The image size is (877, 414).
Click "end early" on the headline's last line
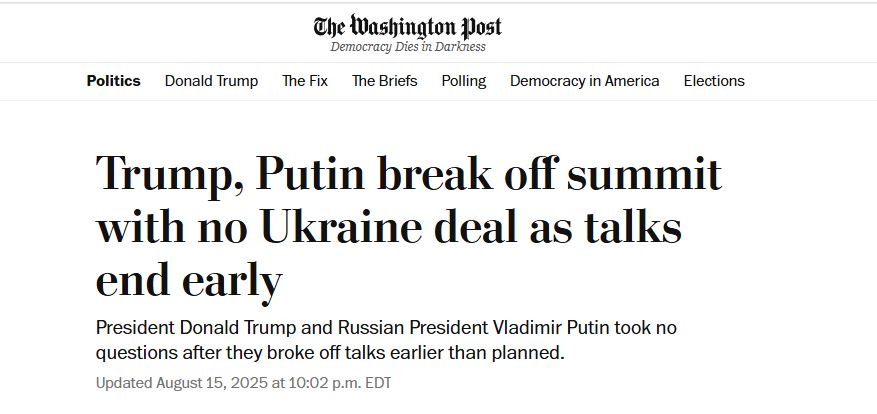pyautogui.click(x=189, y=282)
